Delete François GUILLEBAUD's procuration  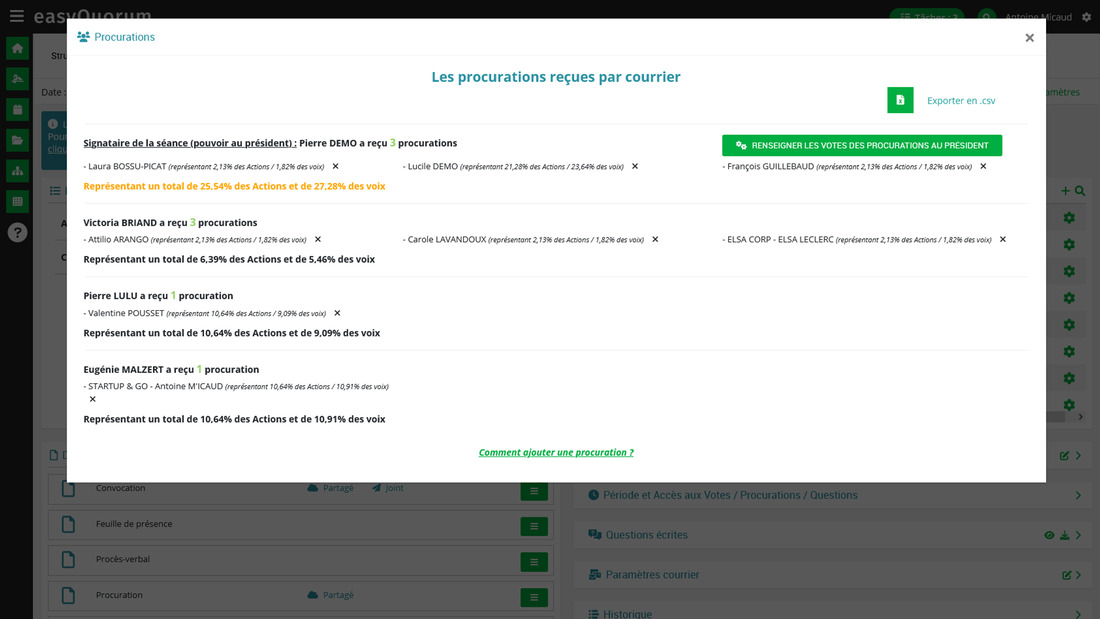click(x=983, y=167)
